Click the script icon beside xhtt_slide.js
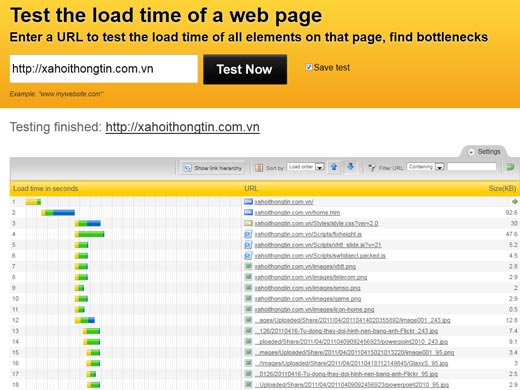520x390 pixels. pyautogui.click(x=248, y=245)
